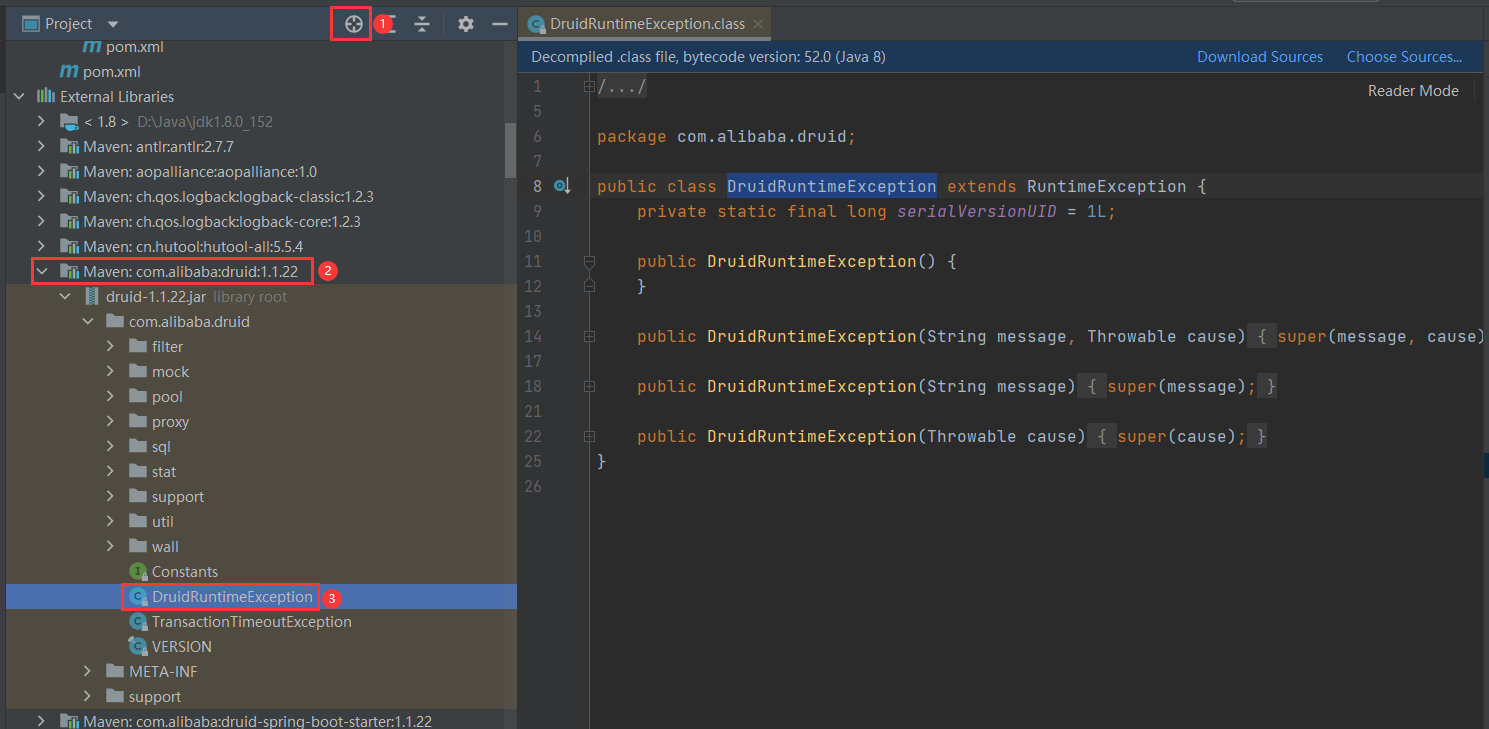Click the Maven hutool-all library icon
1489x729 pixels.
69,247
